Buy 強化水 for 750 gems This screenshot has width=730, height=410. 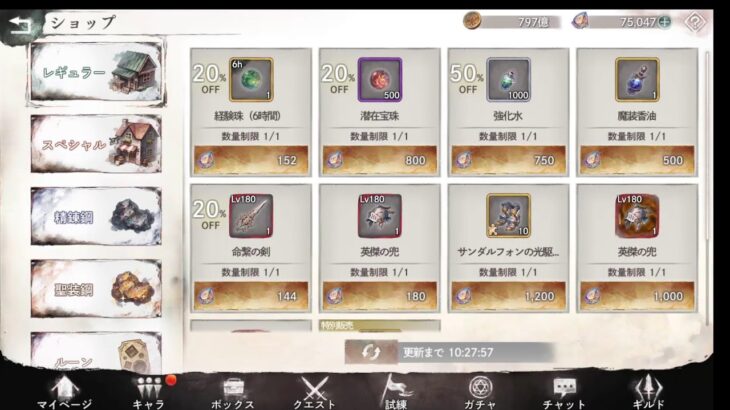click(x=508, y=160)
